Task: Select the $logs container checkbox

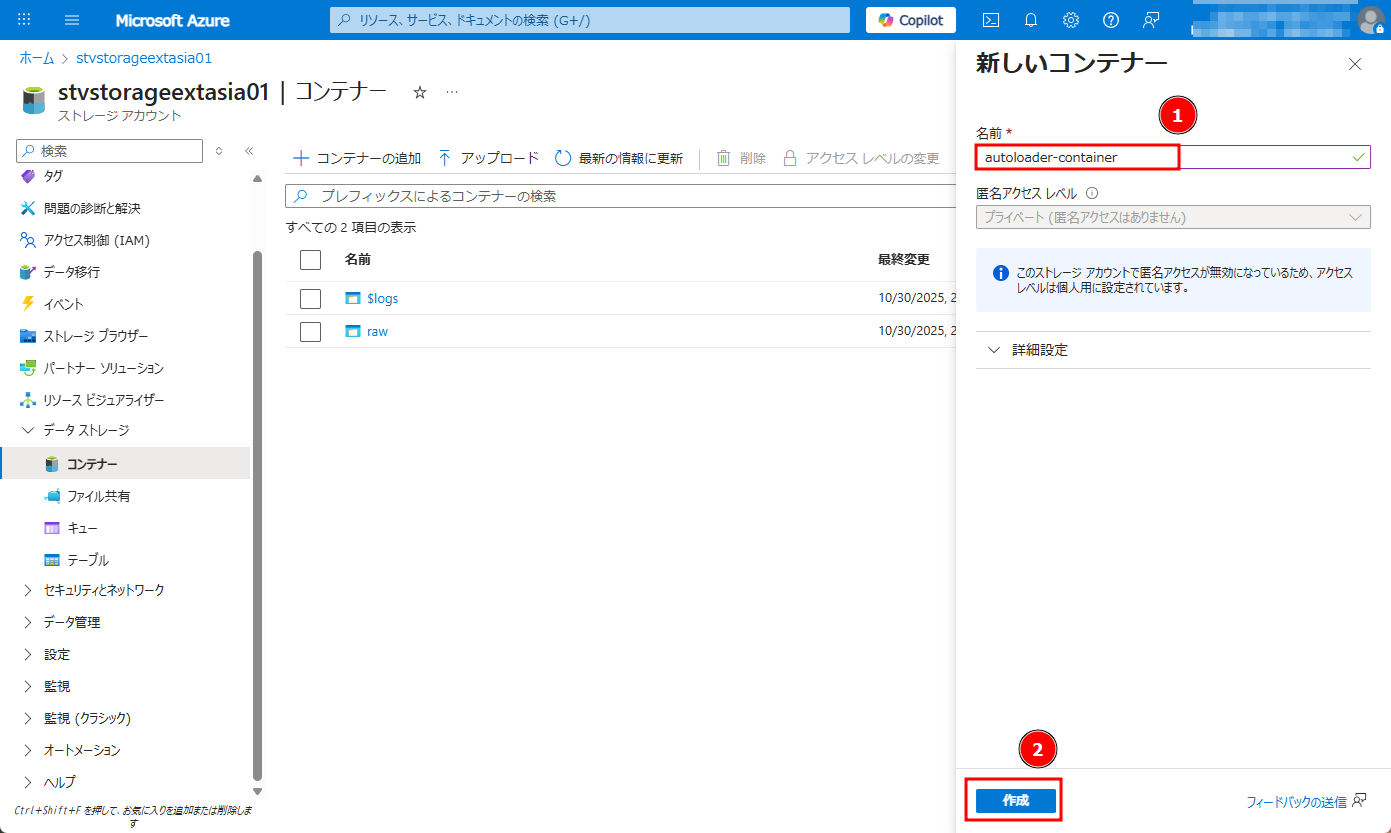Action: point(310,299)
